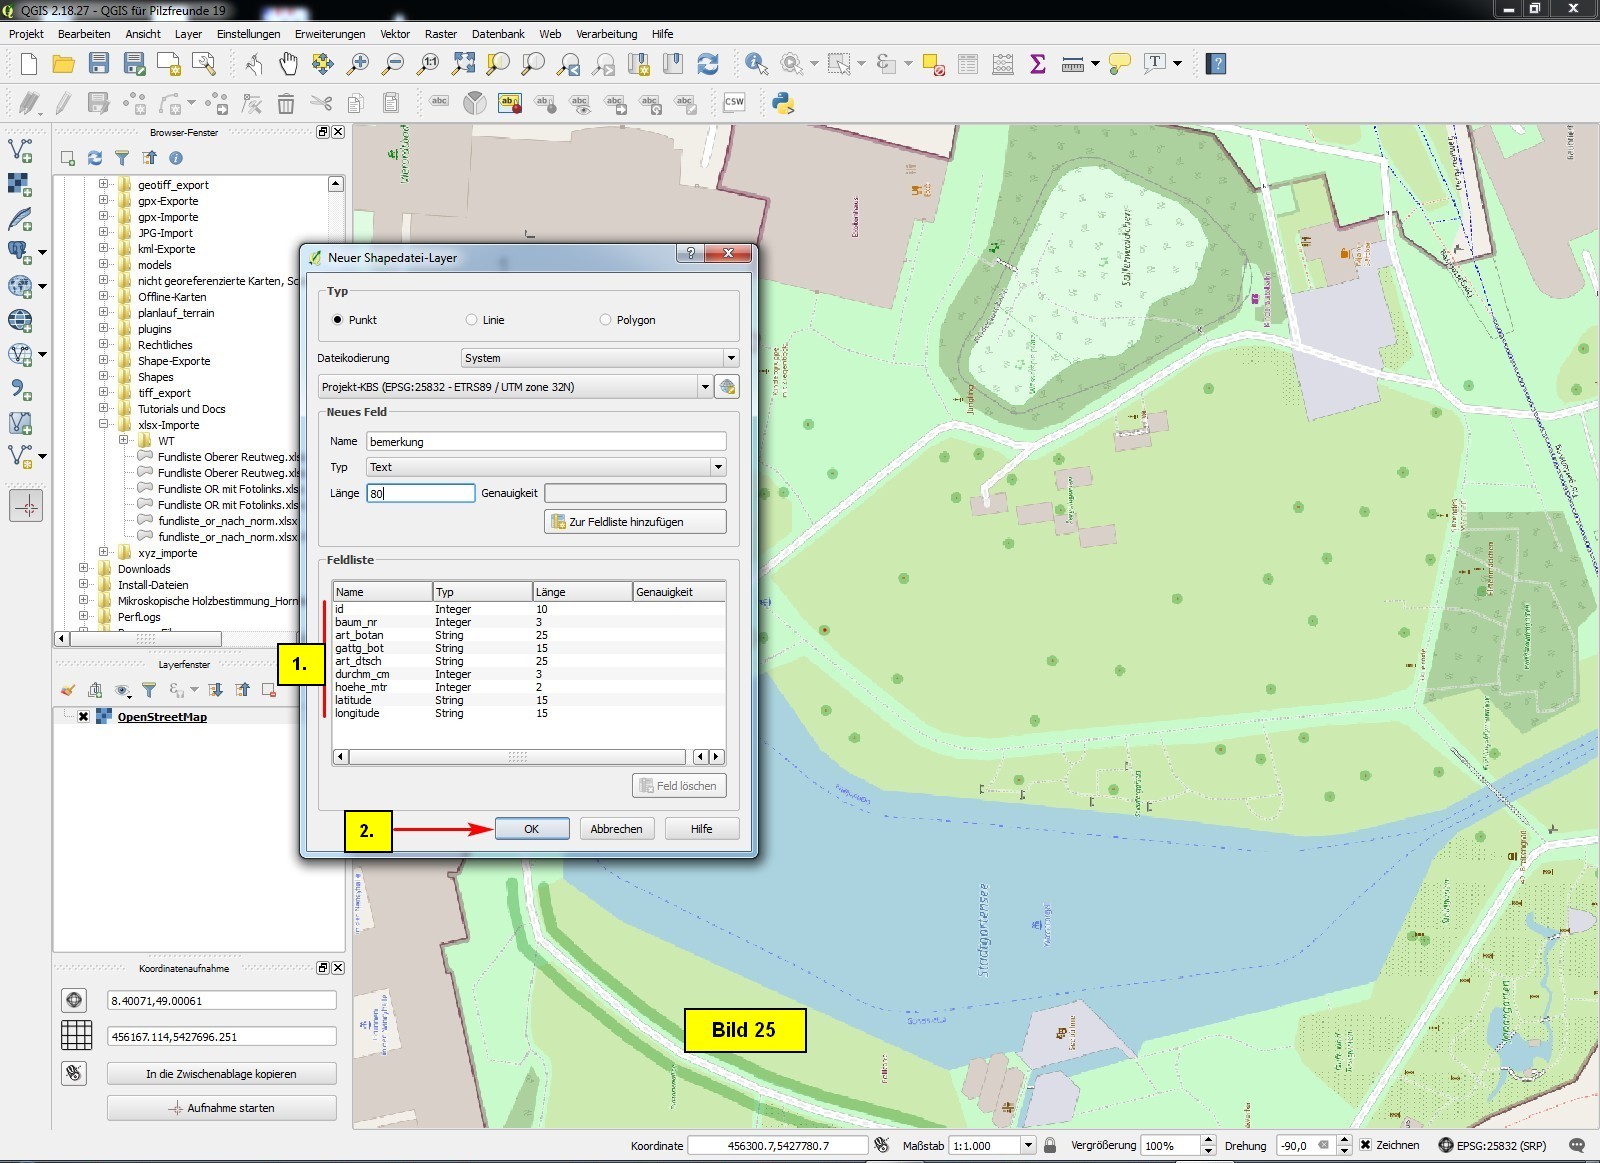Open the Python console icon
The image size is (1600, 1163).
pos(783,102)
